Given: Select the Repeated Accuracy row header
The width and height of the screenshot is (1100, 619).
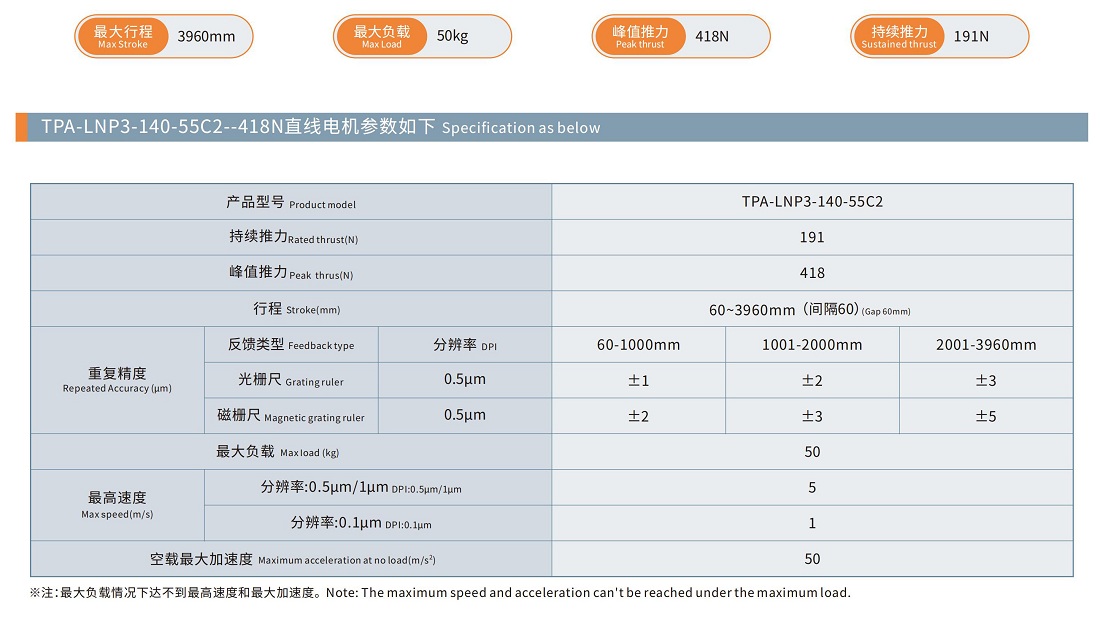Looking at the screenshot, I should click(x=117, y=380).
